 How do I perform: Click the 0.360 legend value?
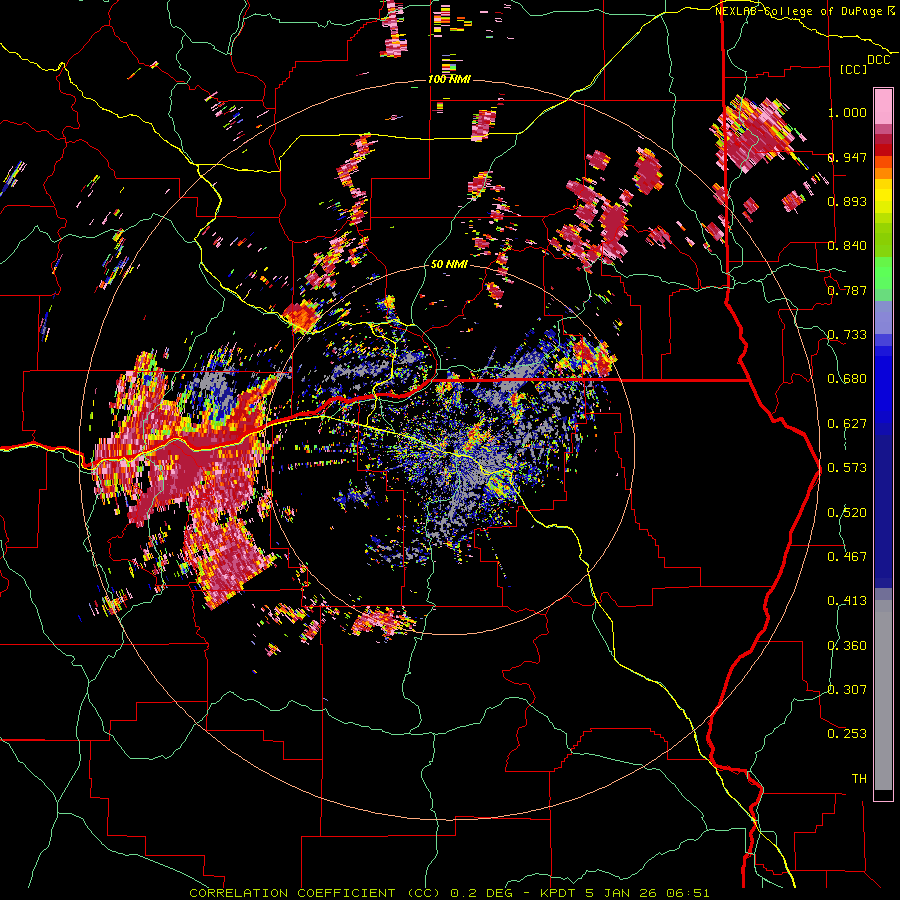[x=847, y=646]
